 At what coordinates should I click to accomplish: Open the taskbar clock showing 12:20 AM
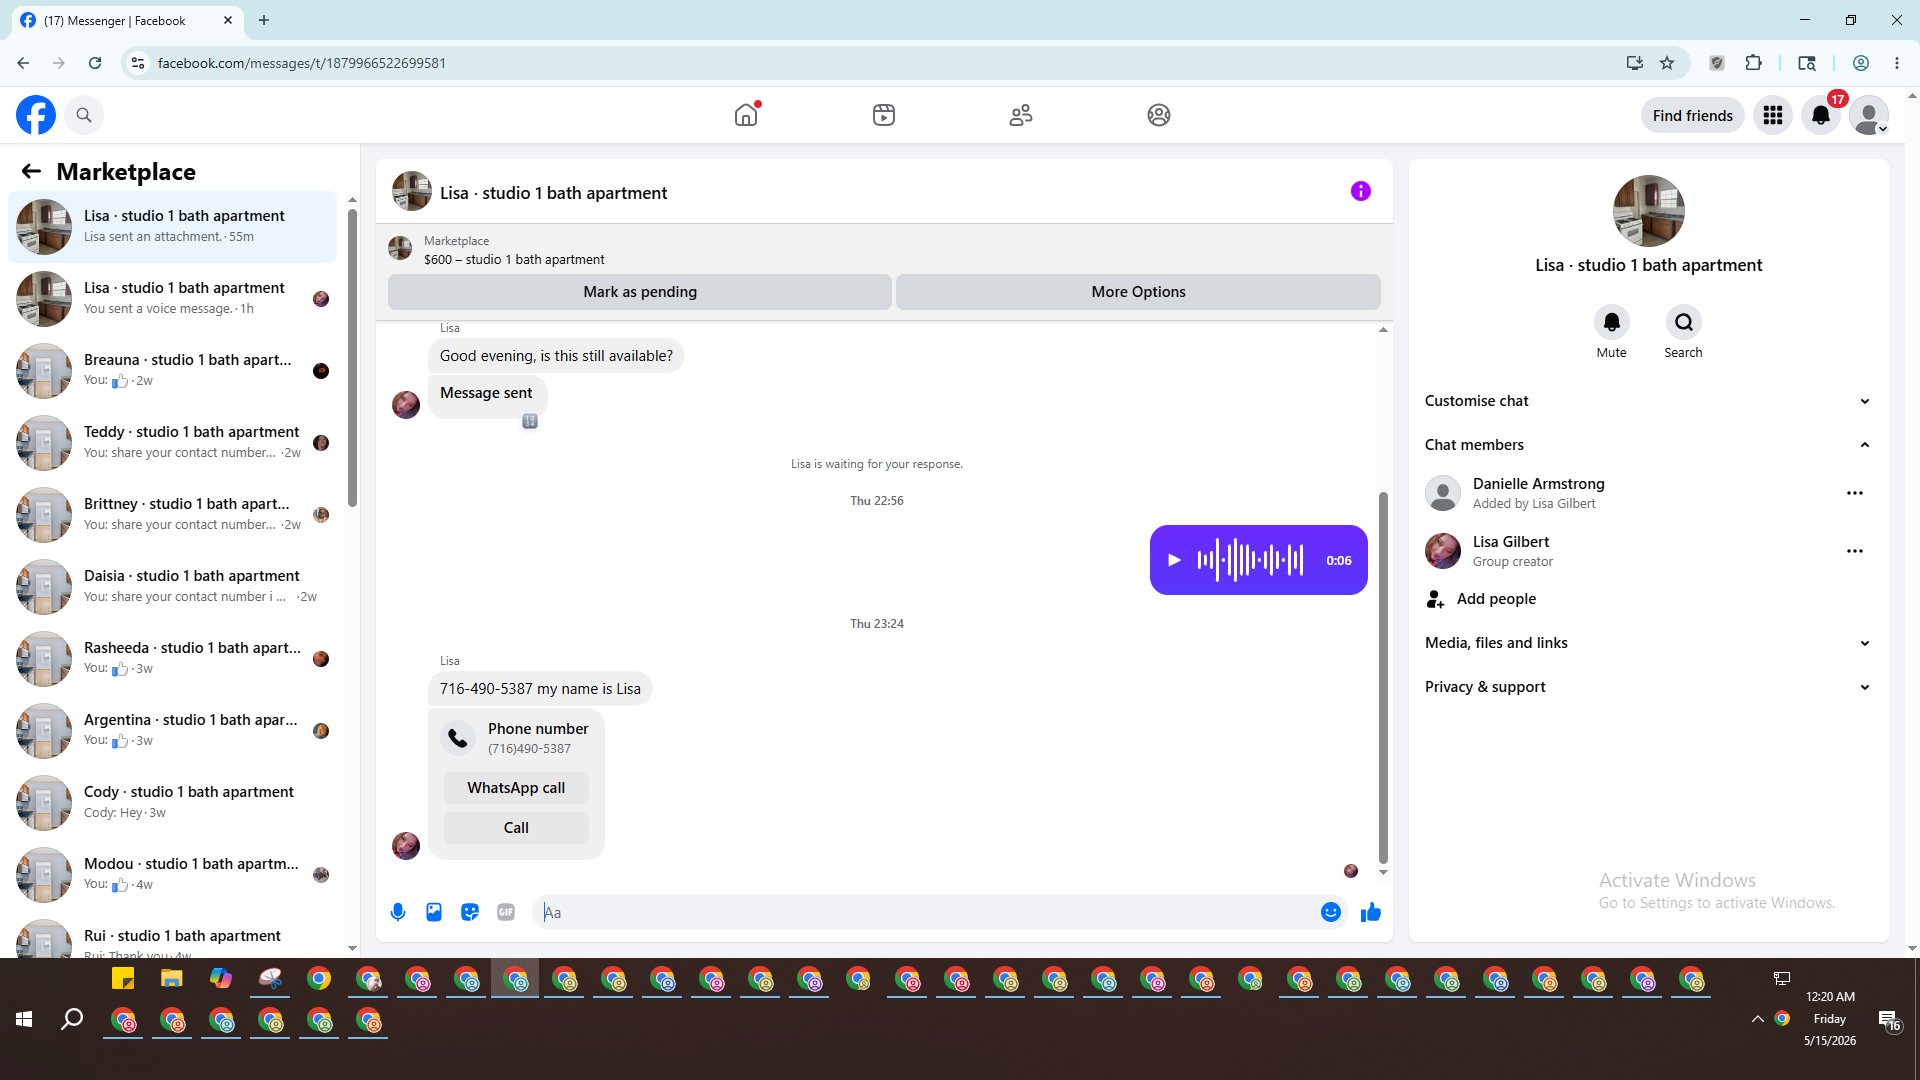tap(1830, 1019)
